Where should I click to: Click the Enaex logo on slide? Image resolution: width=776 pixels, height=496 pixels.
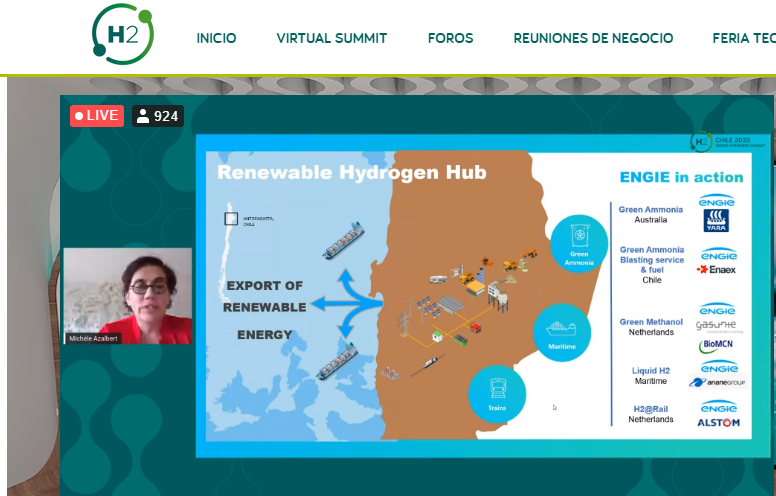tap(717, 270)
